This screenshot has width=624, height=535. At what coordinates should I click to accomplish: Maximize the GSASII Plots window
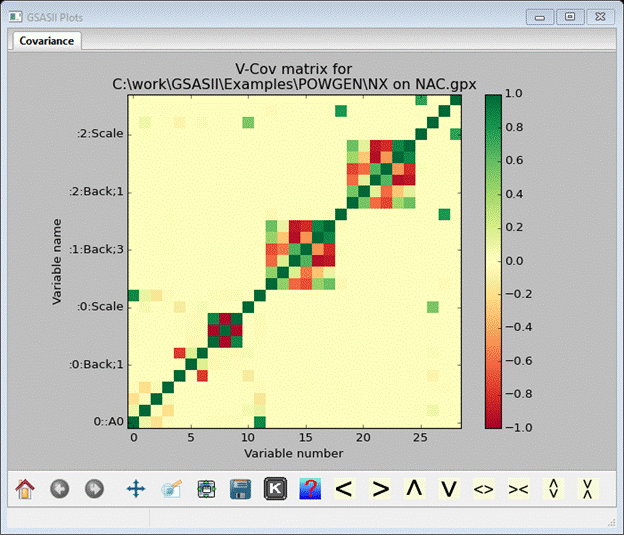[x=570, y=17]
